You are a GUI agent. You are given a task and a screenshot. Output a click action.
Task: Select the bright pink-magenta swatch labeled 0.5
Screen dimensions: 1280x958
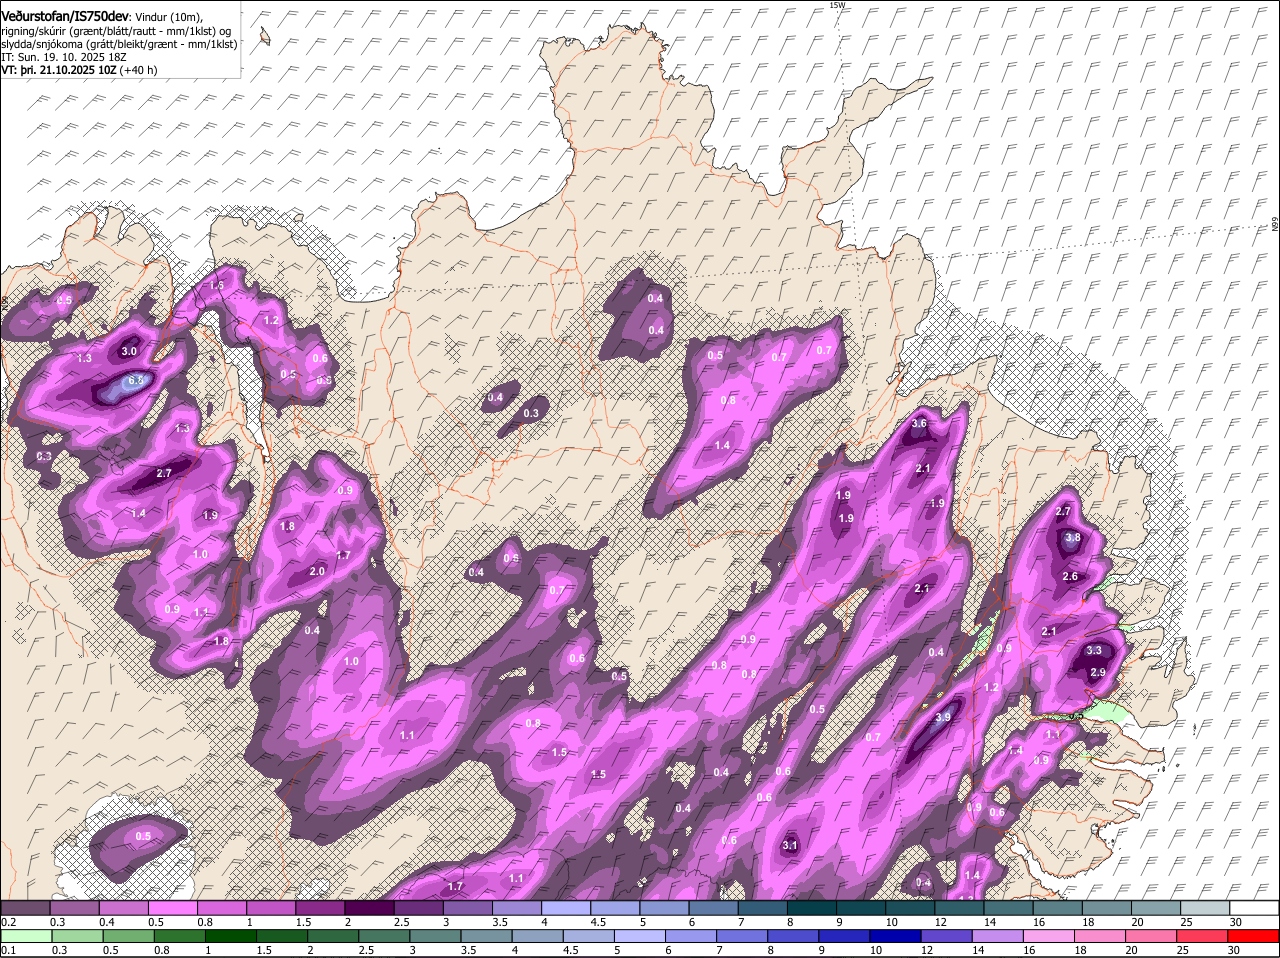[172, 907]
